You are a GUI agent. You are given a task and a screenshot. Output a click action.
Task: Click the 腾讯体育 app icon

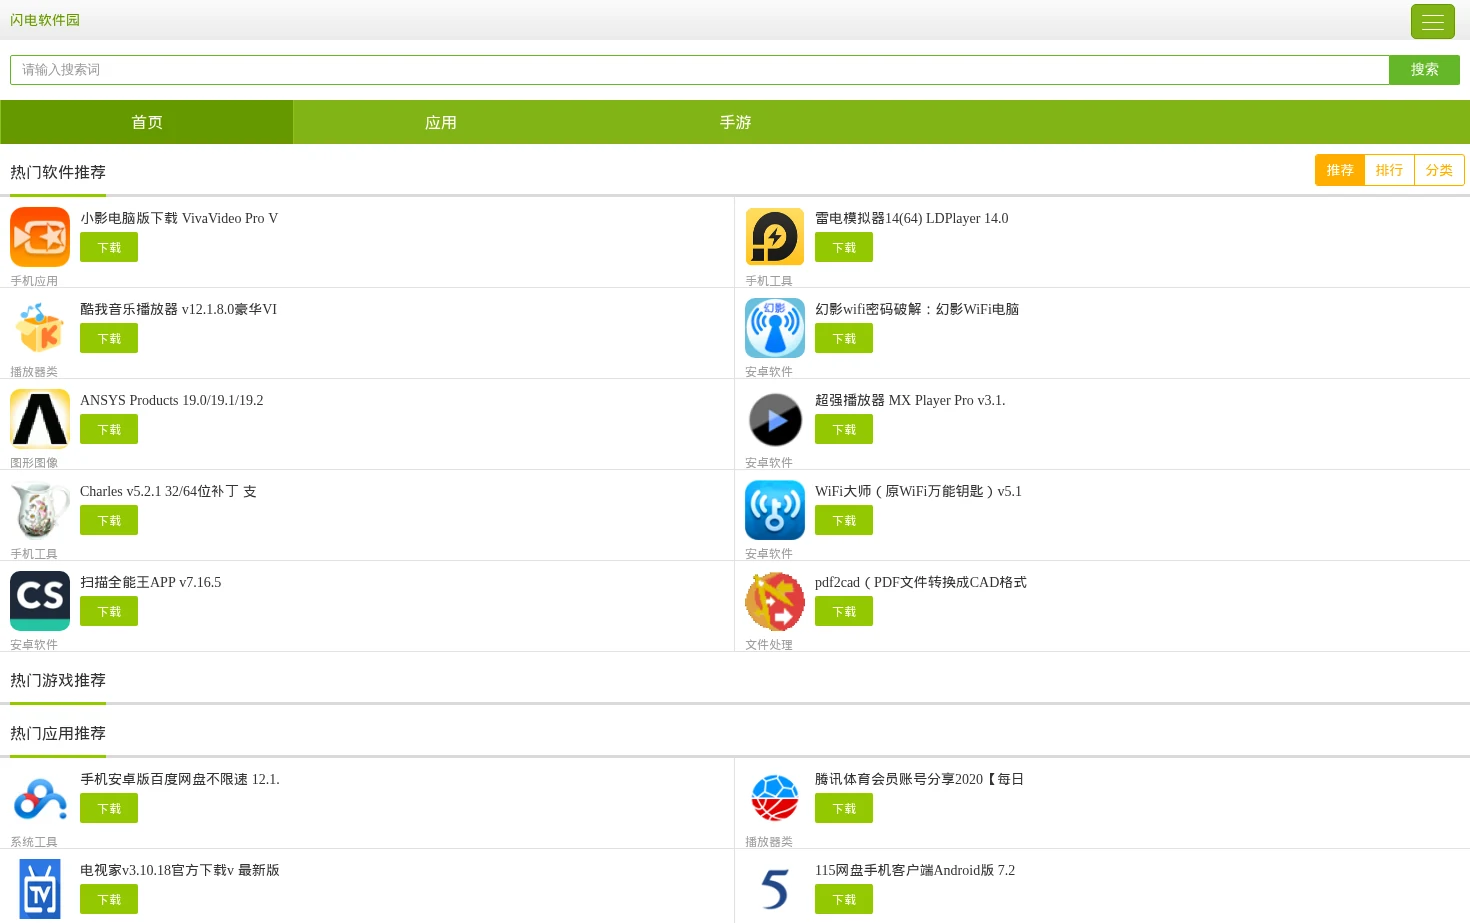click(775, 798)
